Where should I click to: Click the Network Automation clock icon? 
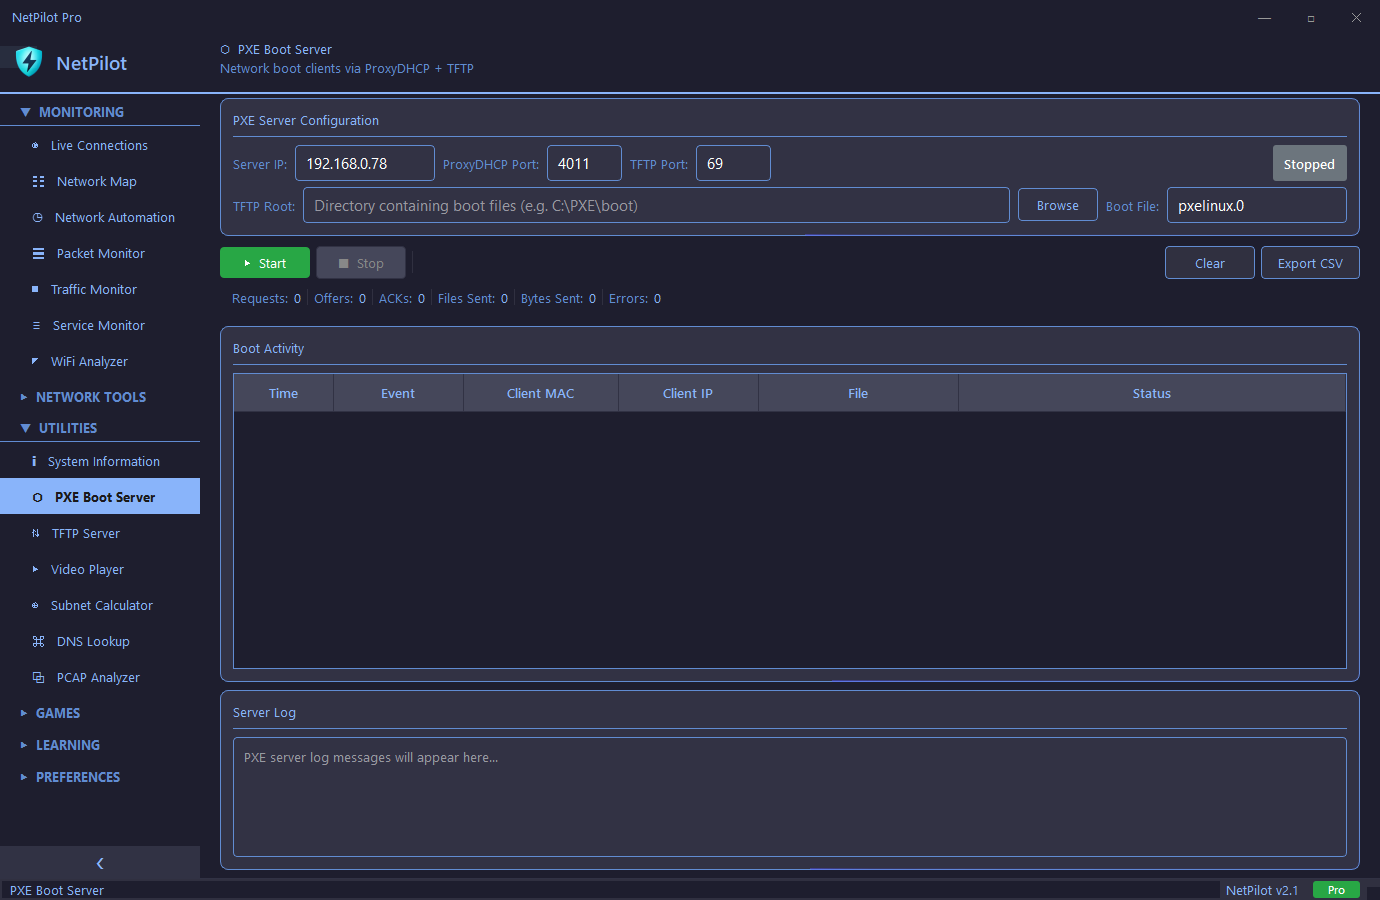[38, 218]
